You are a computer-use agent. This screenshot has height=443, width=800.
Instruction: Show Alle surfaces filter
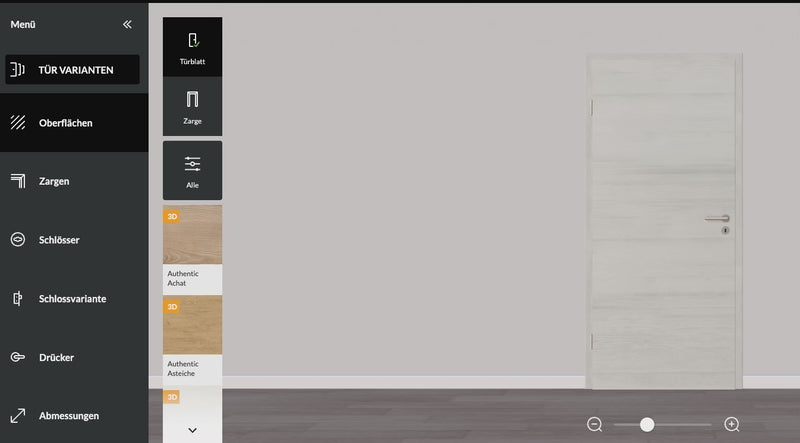192,170
